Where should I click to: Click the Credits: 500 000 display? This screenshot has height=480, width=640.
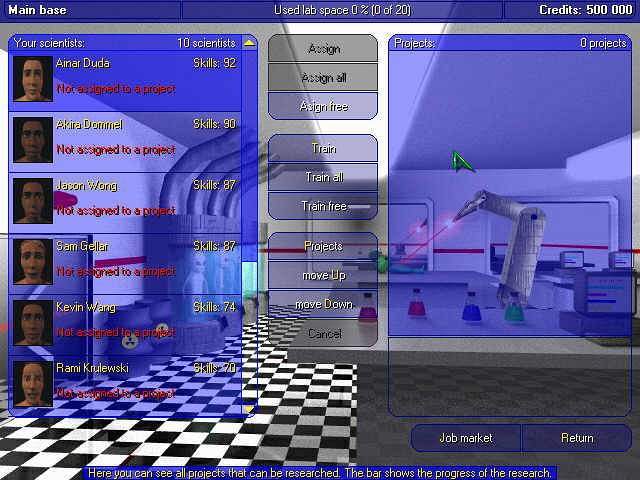tap(586, 10)
